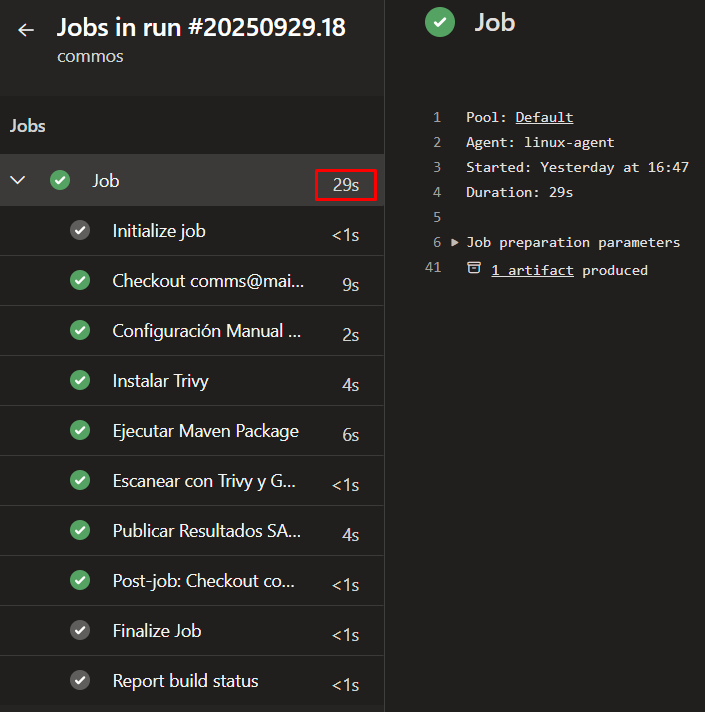The height and width of the screenshot is (712, 705).
Task: Click the 29s duration on Job row
Action: click(x=346, y=185)
